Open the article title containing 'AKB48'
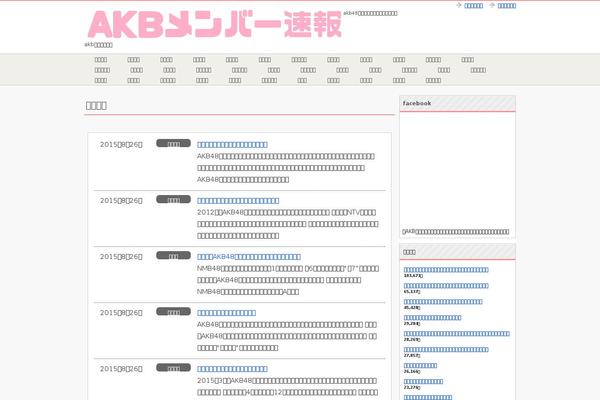Image resolution: width=600 pixels, height=400 pixels. tap(249, 257)
